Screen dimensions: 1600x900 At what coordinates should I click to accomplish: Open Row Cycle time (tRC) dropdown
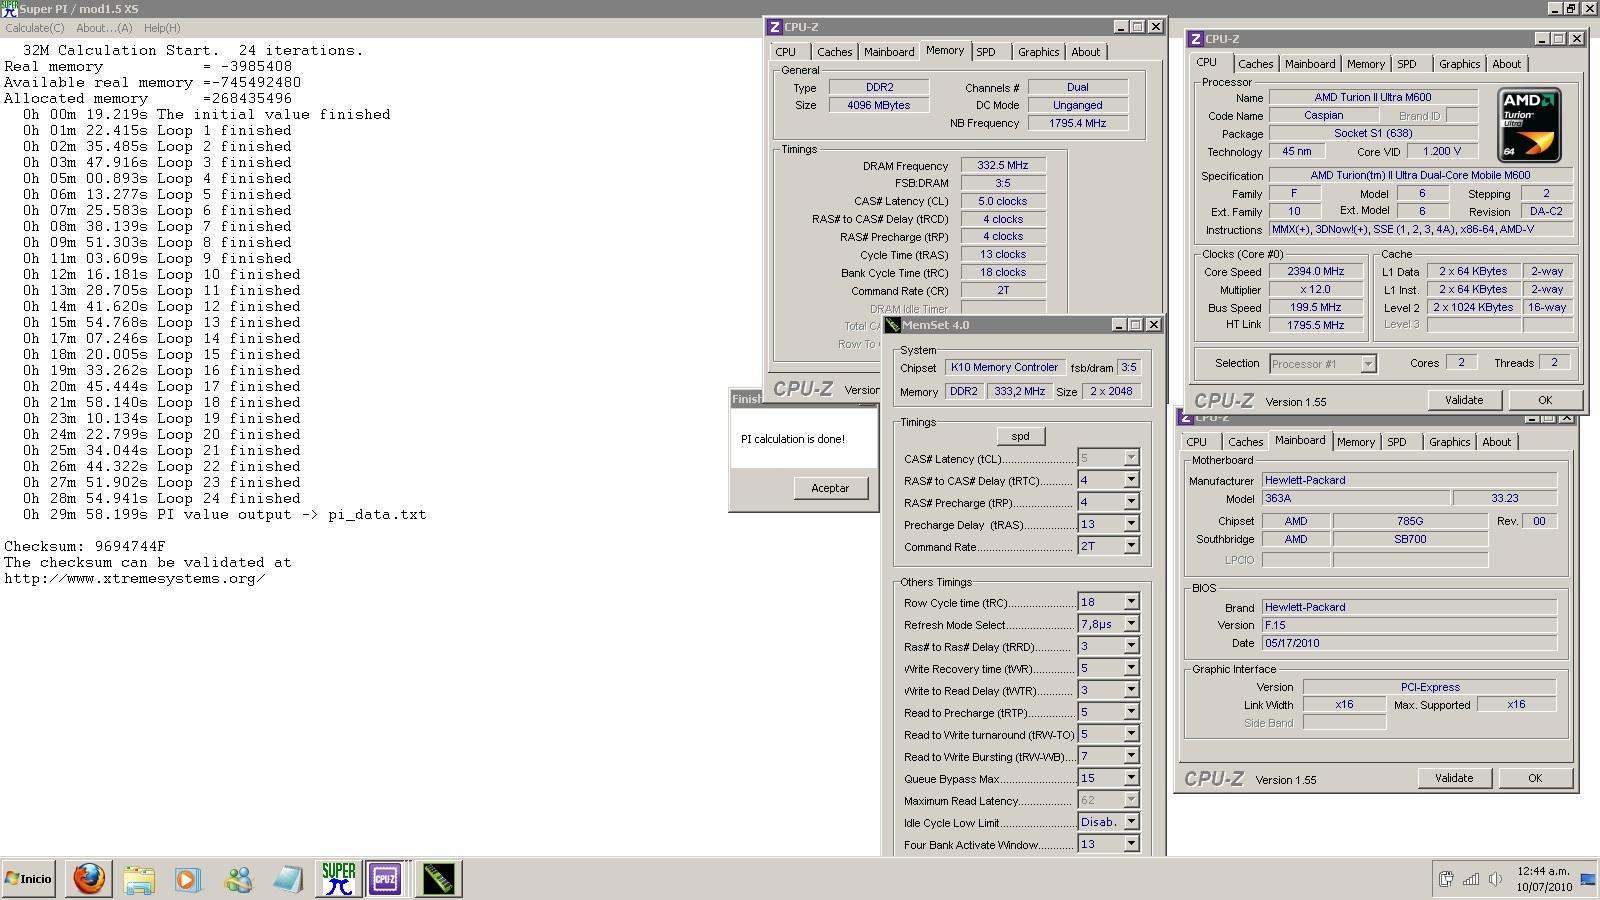[x=1131, y=602]
